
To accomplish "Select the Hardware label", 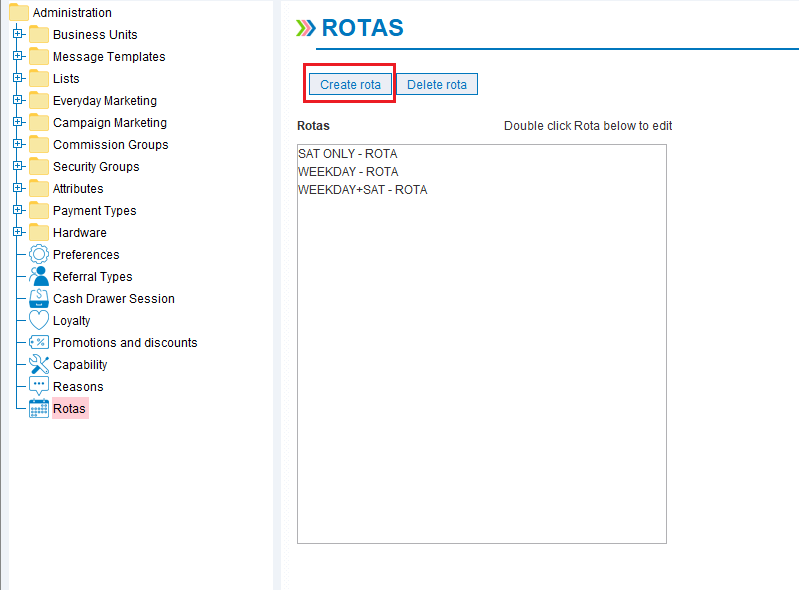I will tap(80, 233).
